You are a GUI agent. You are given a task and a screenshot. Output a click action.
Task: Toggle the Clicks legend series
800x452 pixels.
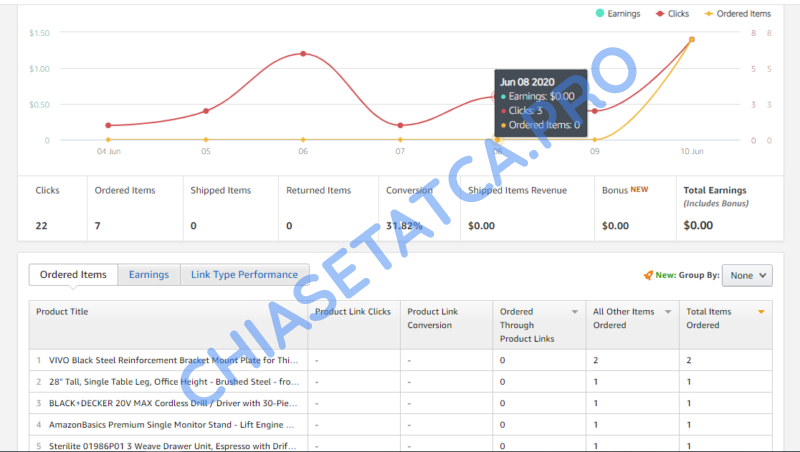point(672,14)
